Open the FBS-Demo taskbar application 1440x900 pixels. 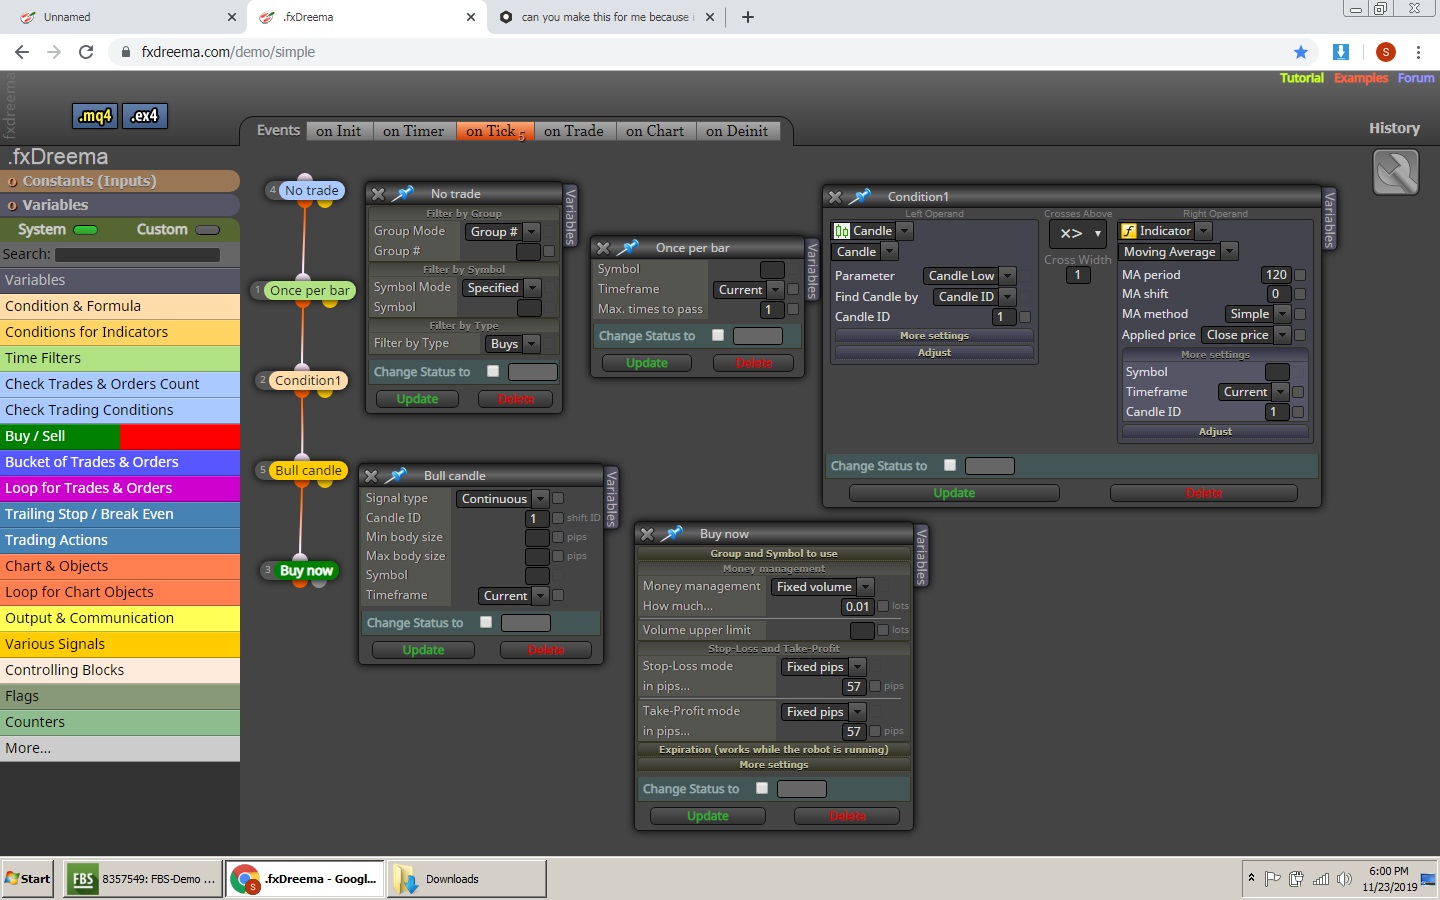tap(143, 879)
